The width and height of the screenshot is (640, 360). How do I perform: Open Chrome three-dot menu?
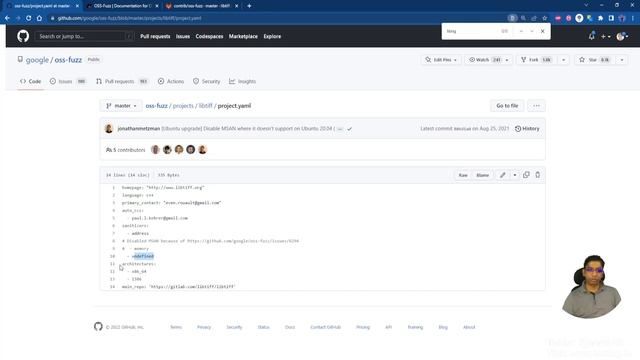pyautogui.click(x=633, y=18)
